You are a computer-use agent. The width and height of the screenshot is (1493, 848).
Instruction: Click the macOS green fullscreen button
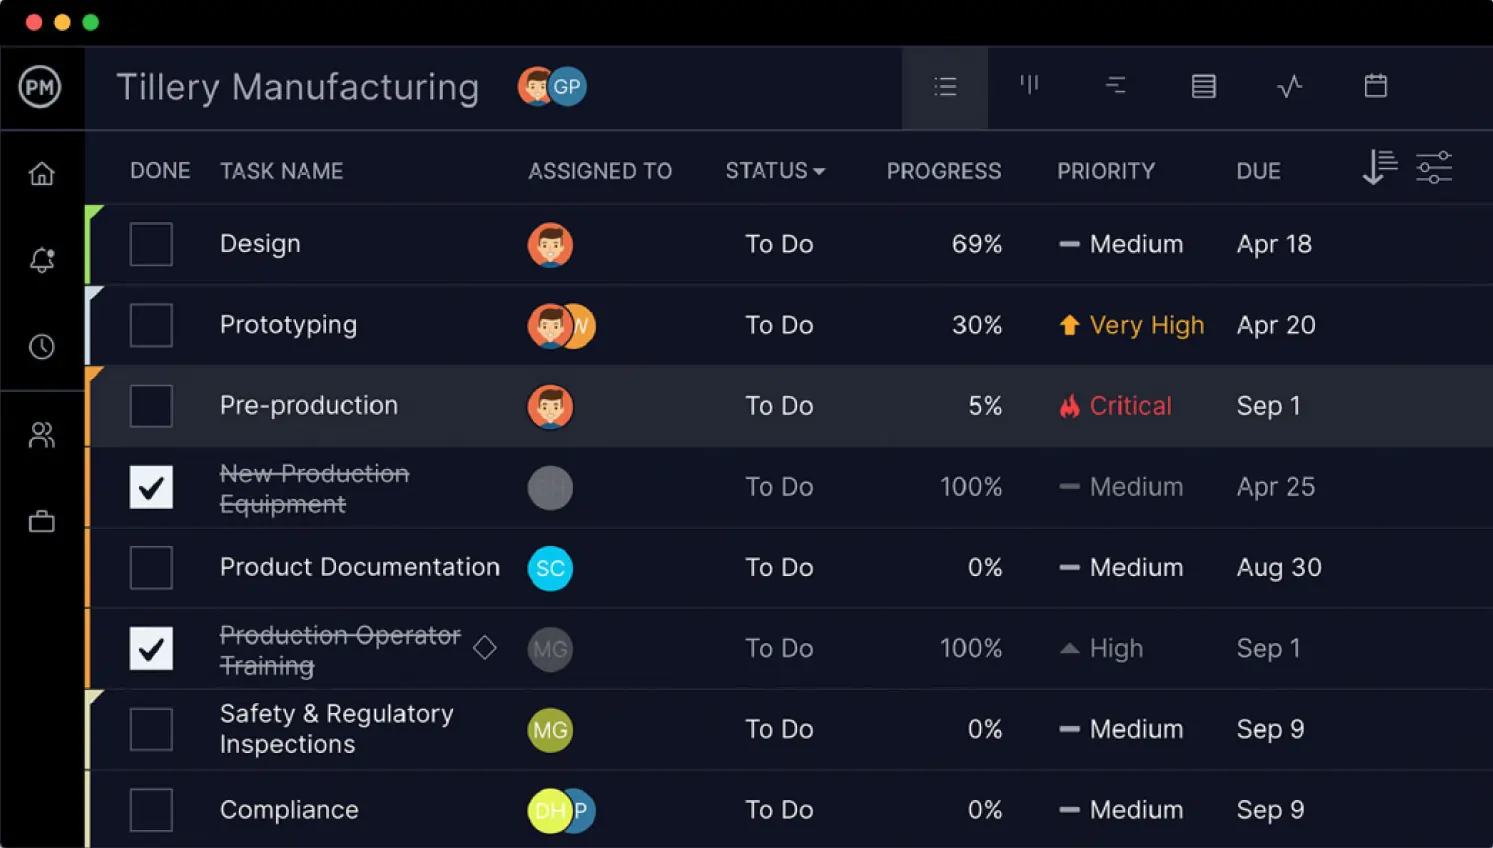(x=91, y=22)
